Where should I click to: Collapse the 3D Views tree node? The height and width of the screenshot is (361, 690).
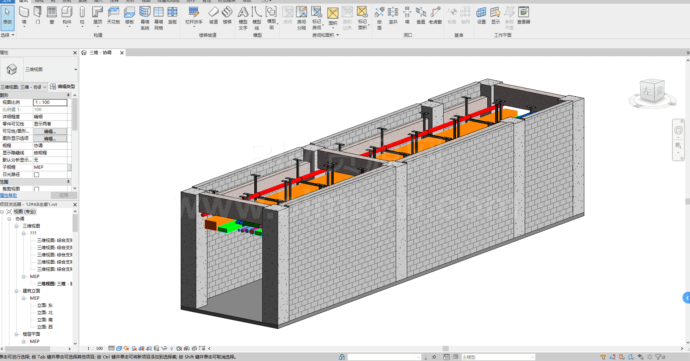[17, 226]
